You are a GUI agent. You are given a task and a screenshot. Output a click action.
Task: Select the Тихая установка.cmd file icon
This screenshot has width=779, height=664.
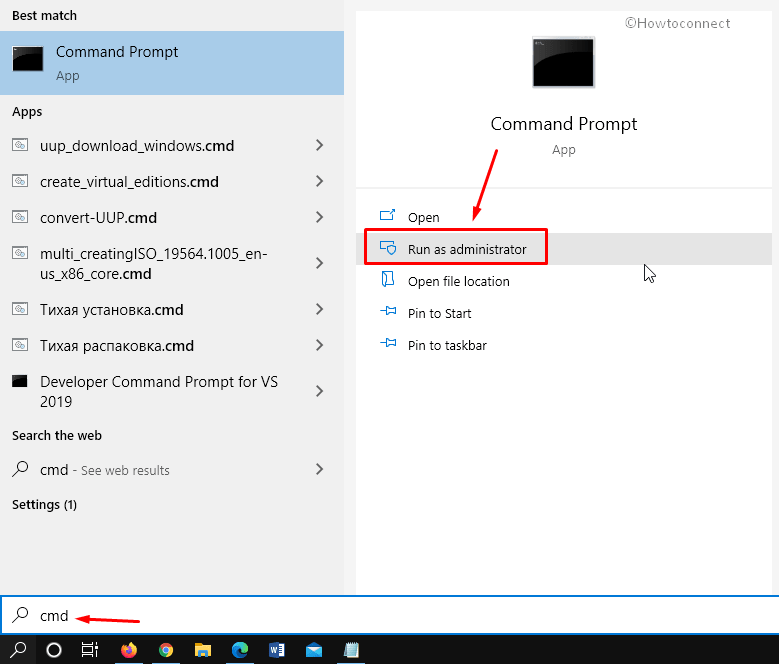20,309
